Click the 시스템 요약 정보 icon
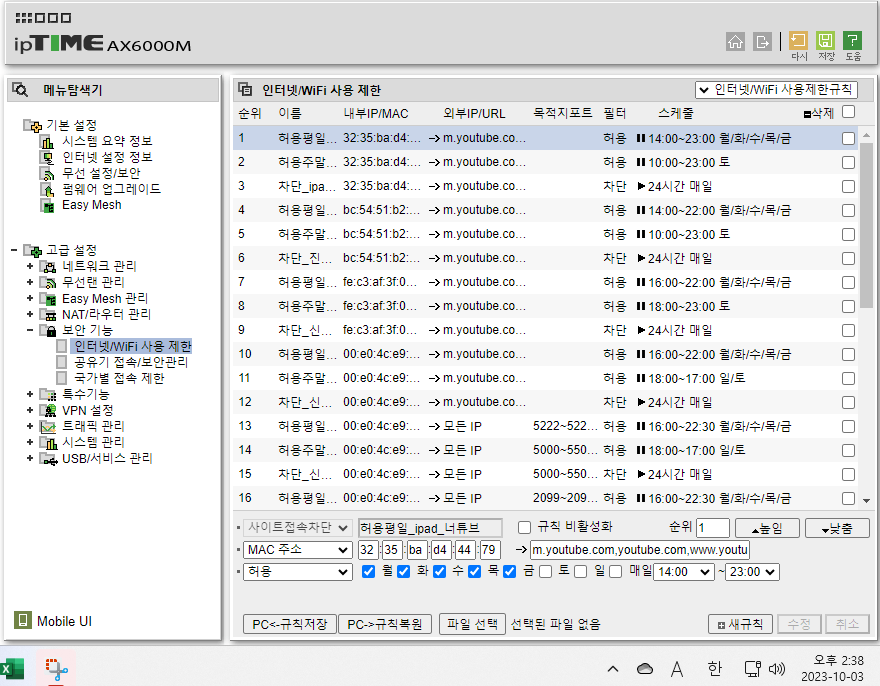 coord(48,141)
